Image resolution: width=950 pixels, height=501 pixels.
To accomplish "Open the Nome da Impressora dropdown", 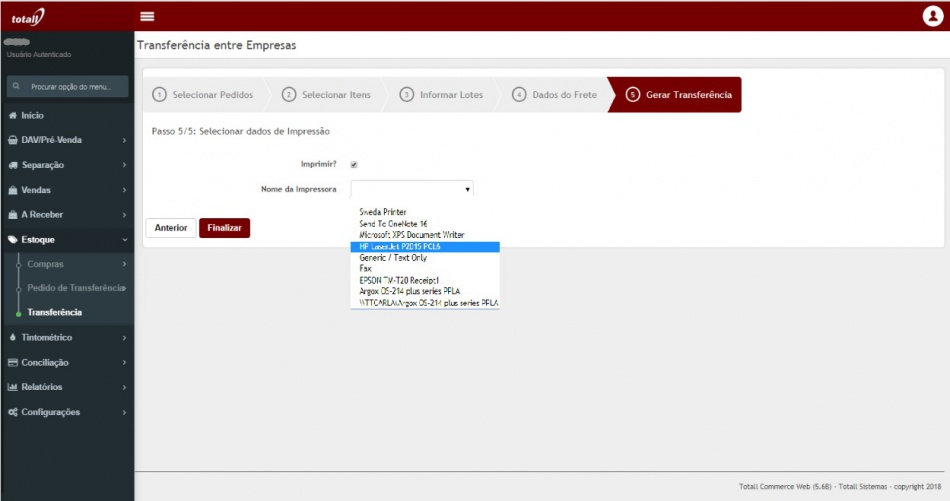I will click(411, 188).
